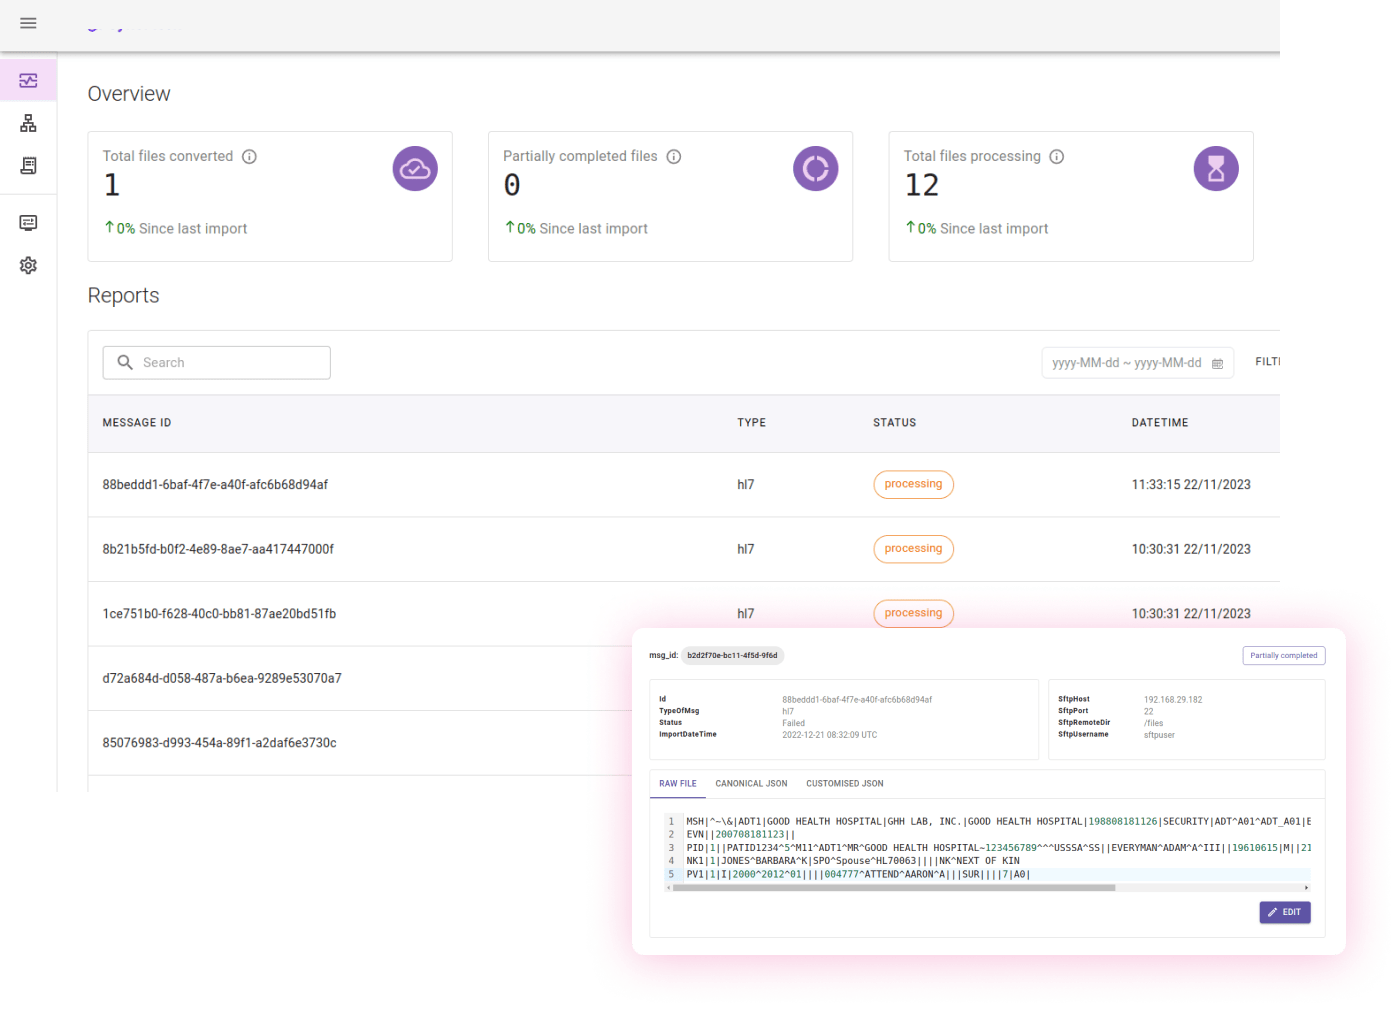The image size is (1396, 1009).
Task: Click the cloud upload icon on Total files converted
Action: tap(414, 168)
